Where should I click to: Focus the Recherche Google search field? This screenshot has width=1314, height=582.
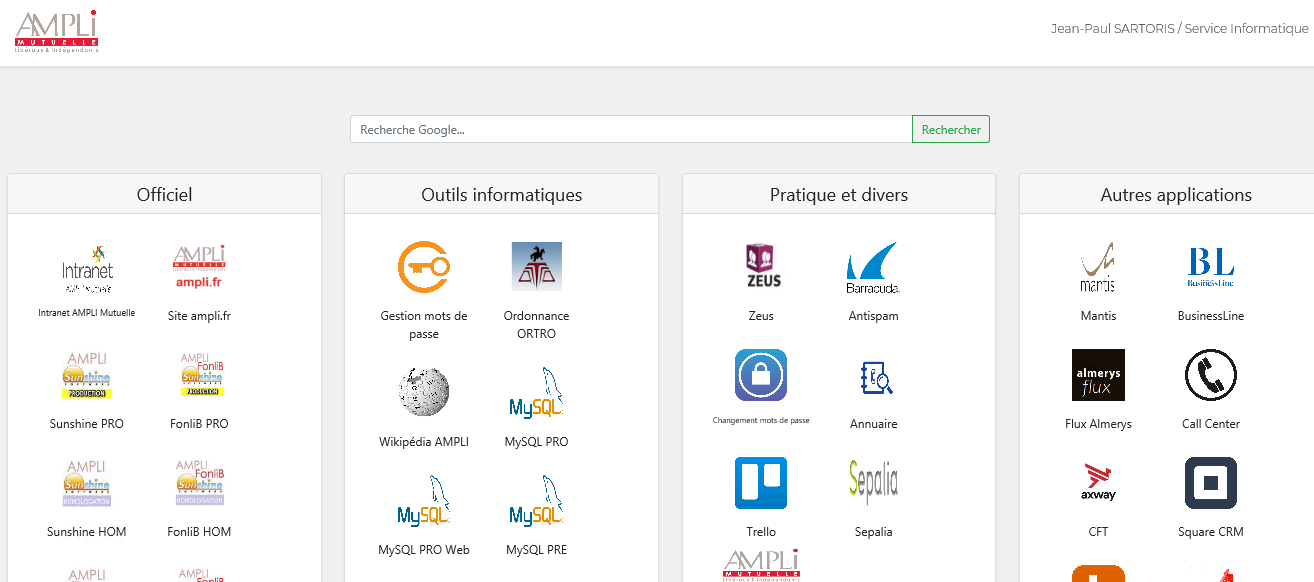630,129
